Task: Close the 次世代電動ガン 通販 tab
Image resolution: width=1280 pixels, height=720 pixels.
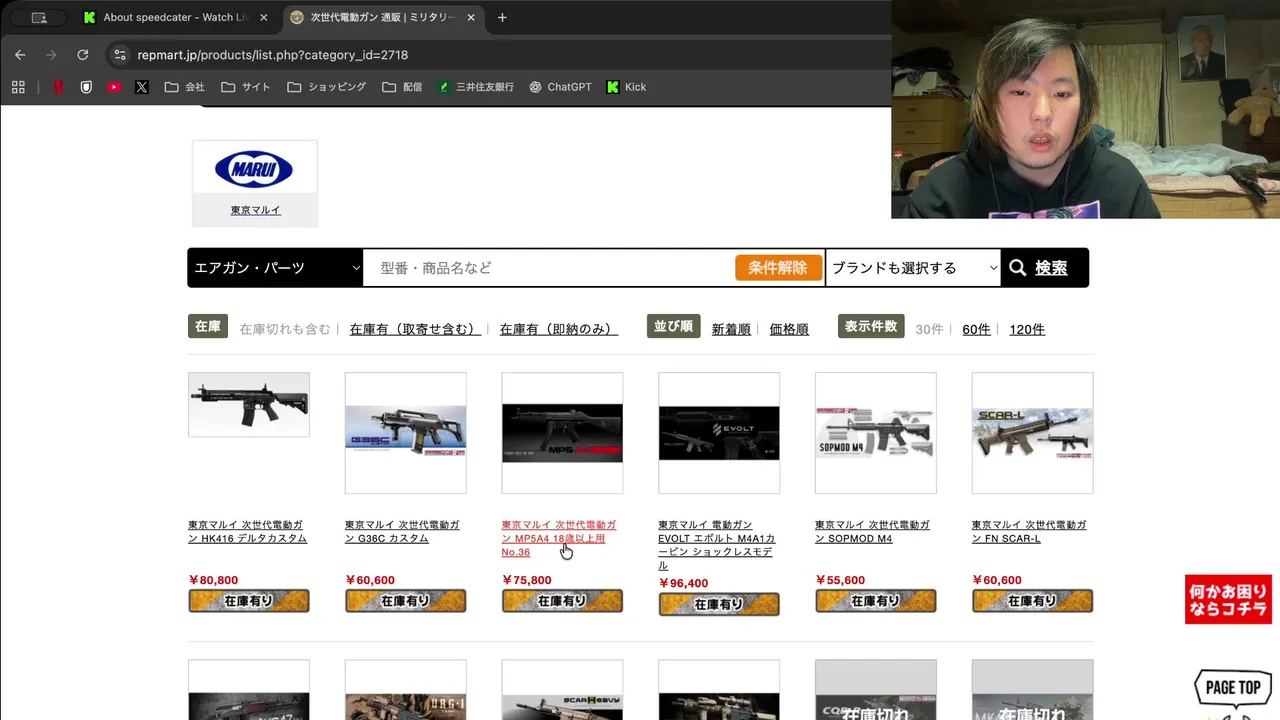Action: pos(471,17)
